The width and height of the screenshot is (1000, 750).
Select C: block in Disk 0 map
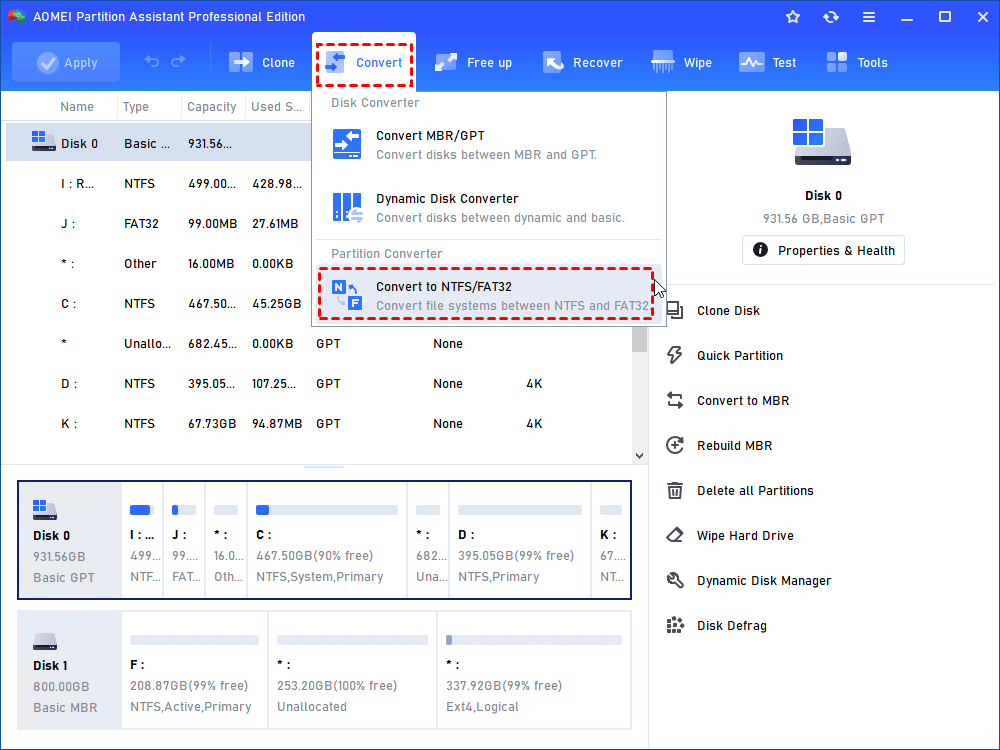click(x=327, y=540)
